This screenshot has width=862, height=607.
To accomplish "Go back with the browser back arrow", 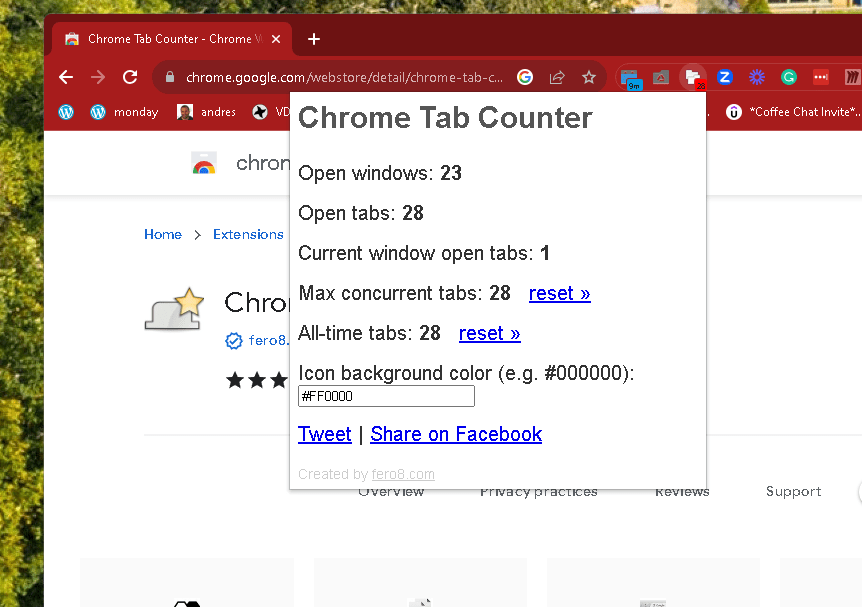I will (x=66, y=77).
